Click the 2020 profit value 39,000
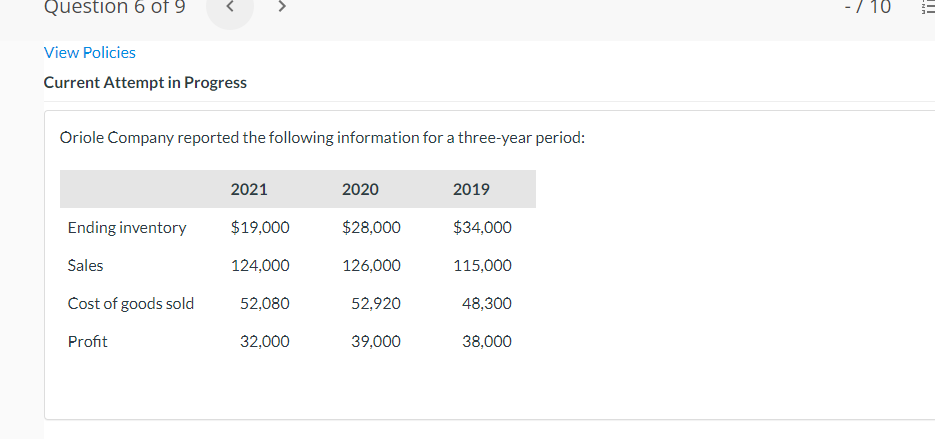The width and height of the screenshot is (935, 439). (x=376, y=342)
